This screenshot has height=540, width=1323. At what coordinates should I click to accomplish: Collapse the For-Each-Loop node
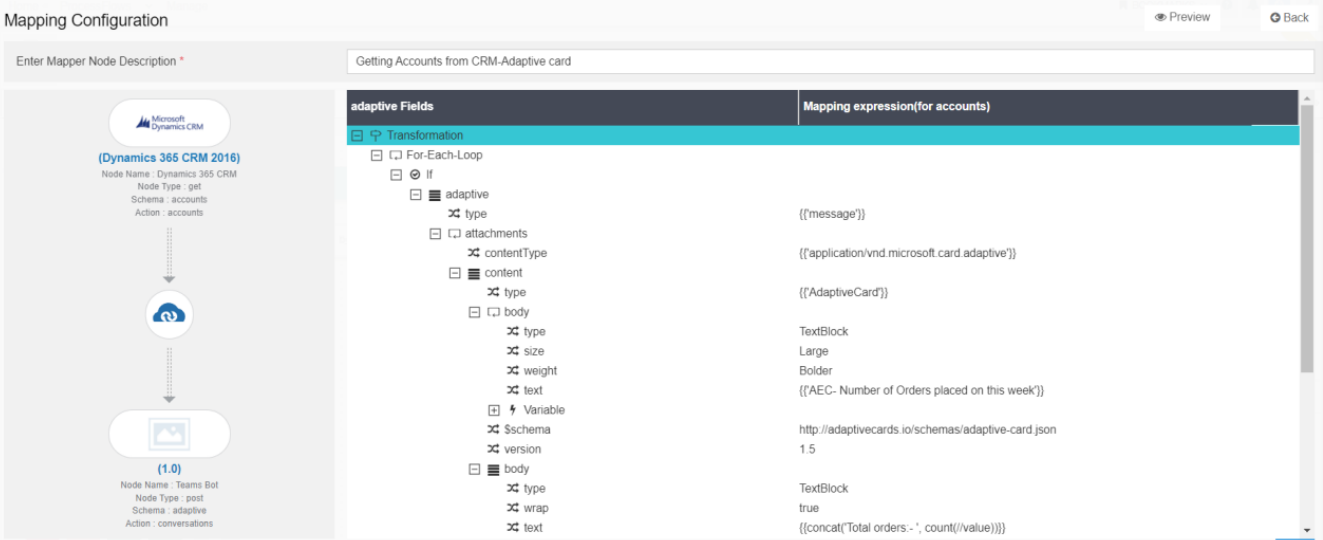[x=376, y=155]
